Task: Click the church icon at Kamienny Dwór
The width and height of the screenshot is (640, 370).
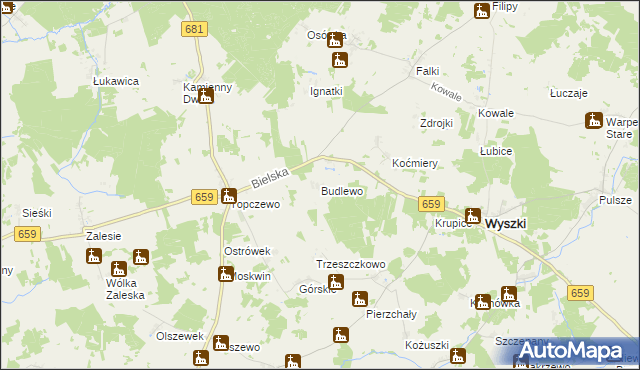Action: click(x=206, y=96)
